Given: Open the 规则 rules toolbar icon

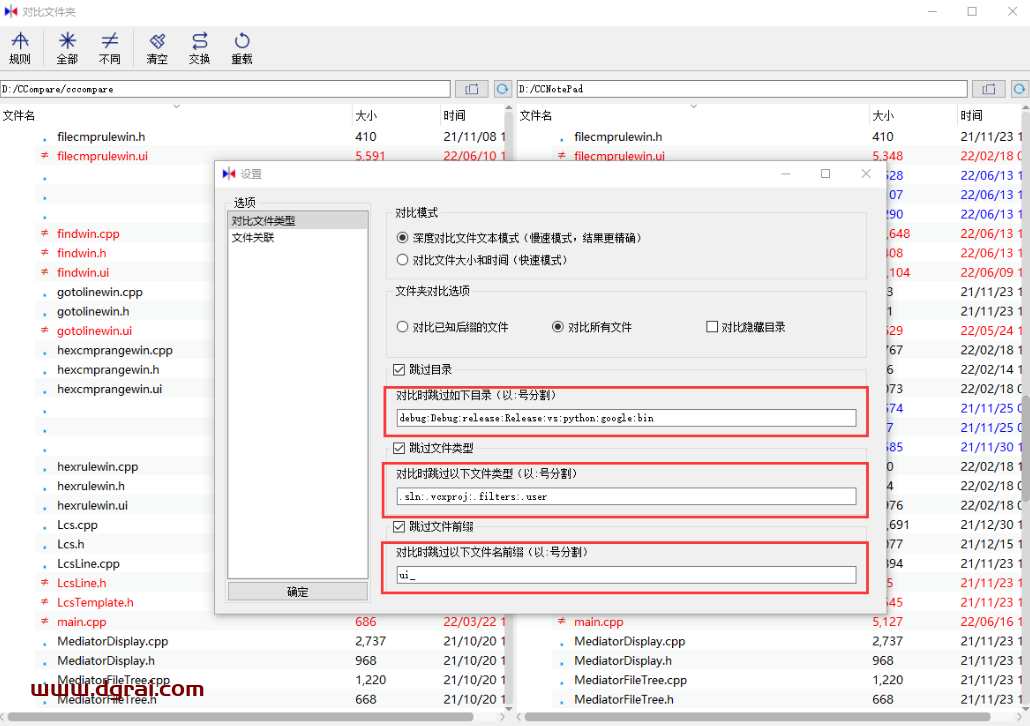Looking at the screenshot, I should 20,49.
